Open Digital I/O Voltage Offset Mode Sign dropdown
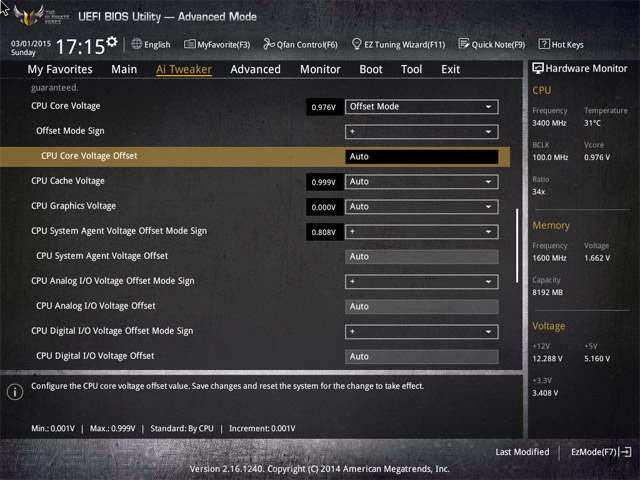This screenshot has height=480, width=640. coord(422,331)
